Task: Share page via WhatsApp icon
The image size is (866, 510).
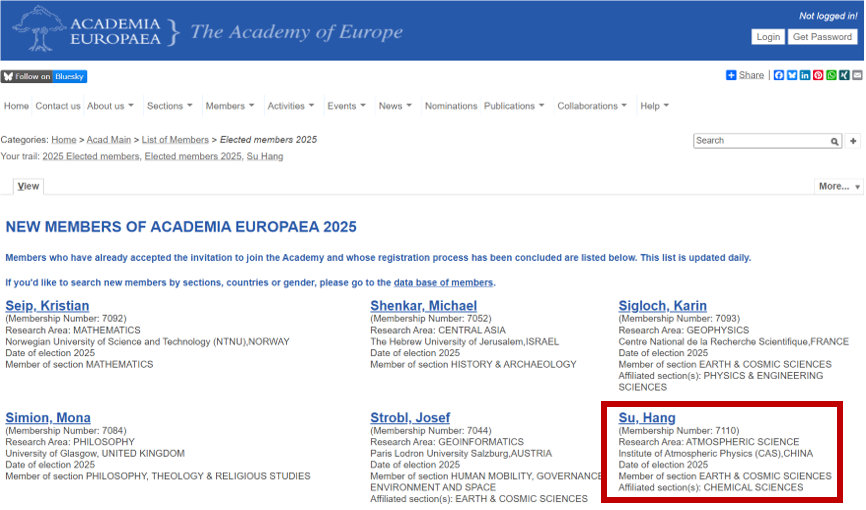Action: [831, 76]
